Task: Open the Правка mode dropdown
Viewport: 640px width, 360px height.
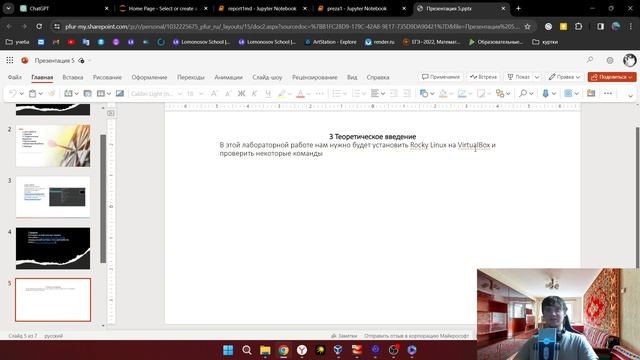Action: tap(564, 77)
